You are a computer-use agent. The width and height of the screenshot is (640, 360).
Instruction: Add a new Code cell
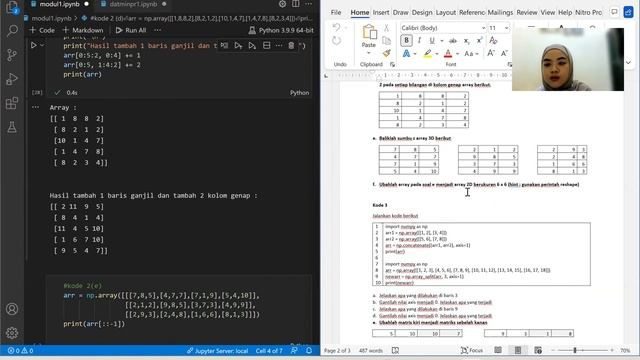pyautogui.click(x=42, y=30)
